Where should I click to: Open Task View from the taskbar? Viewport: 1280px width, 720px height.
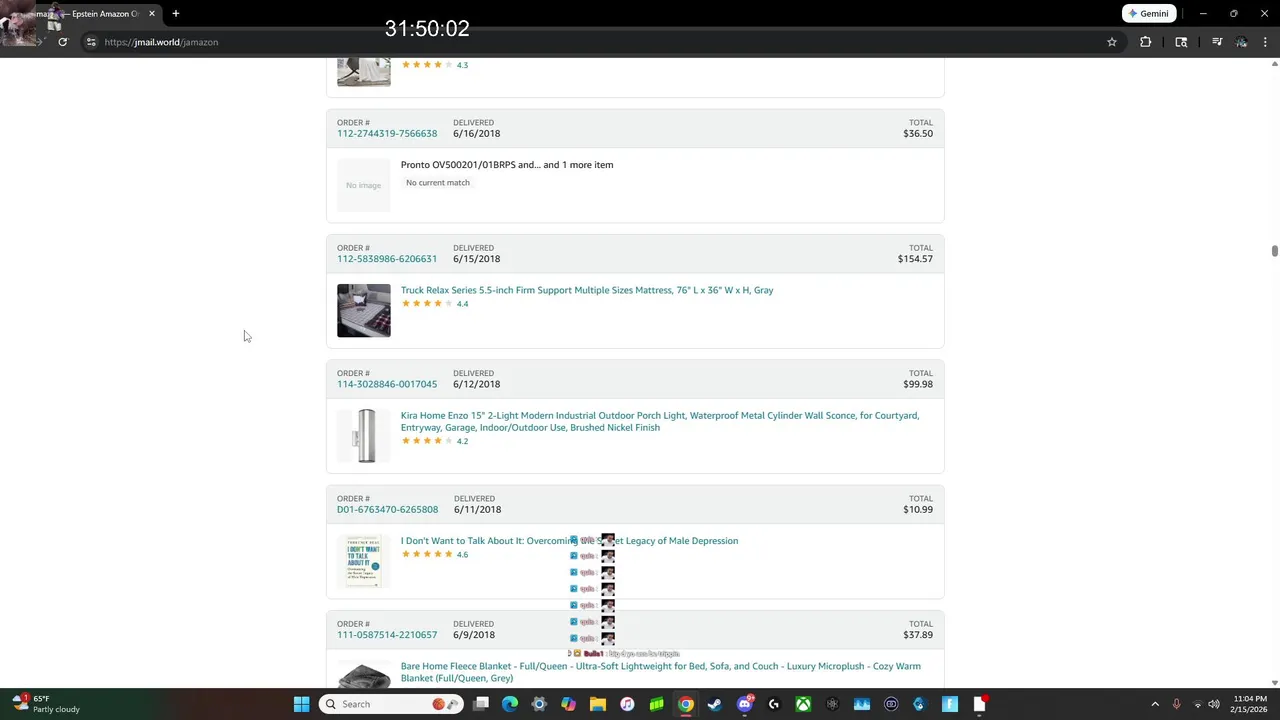[481, 704]
